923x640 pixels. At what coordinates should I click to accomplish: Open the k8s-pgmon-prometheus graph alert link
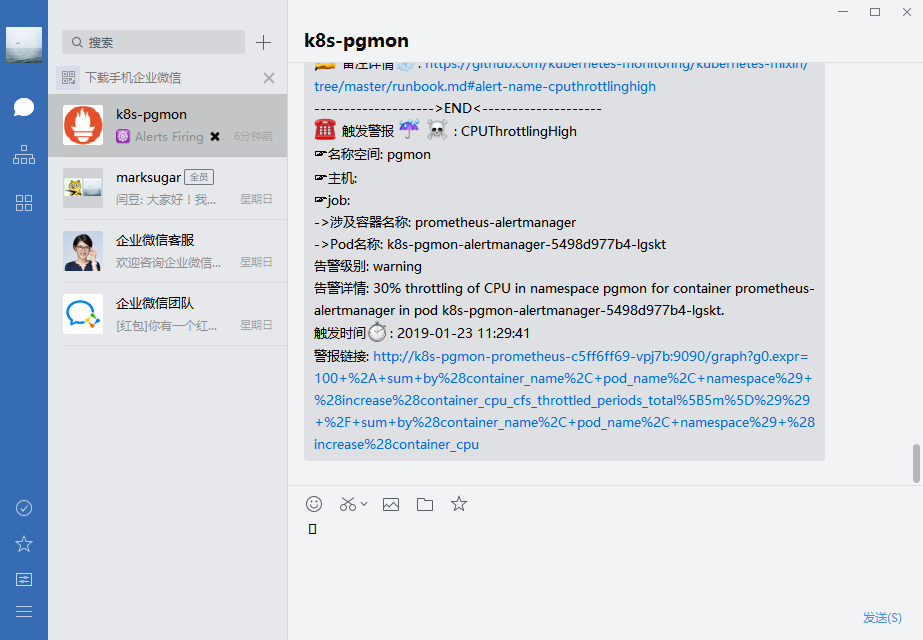(565, 400)
